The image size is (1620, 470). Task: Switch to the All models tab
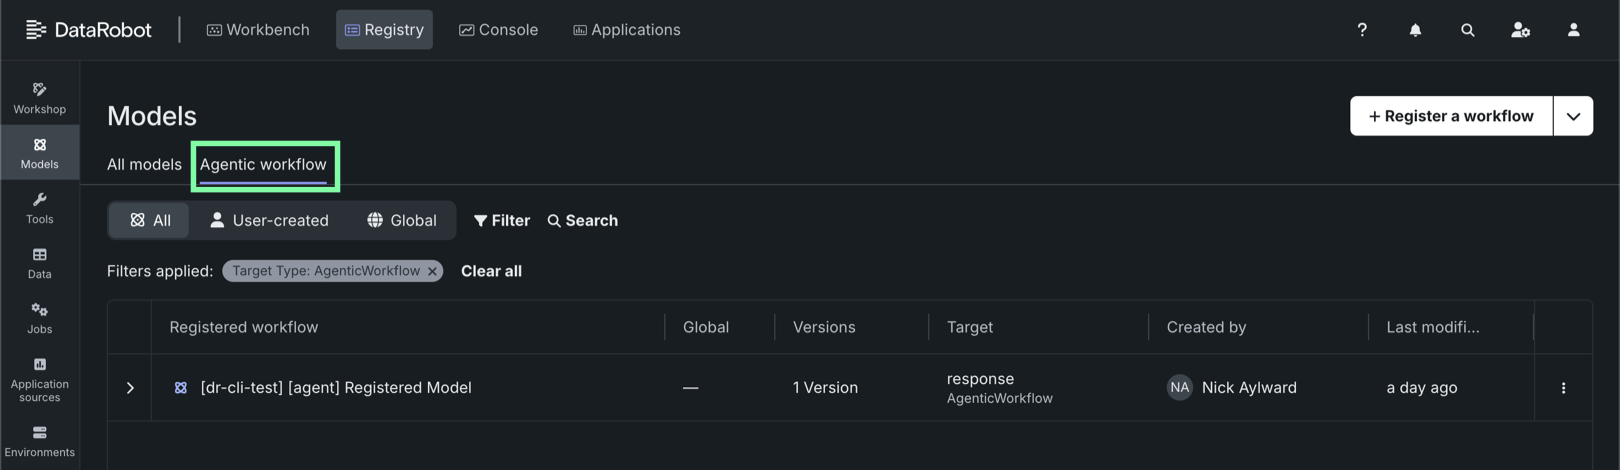144,164
